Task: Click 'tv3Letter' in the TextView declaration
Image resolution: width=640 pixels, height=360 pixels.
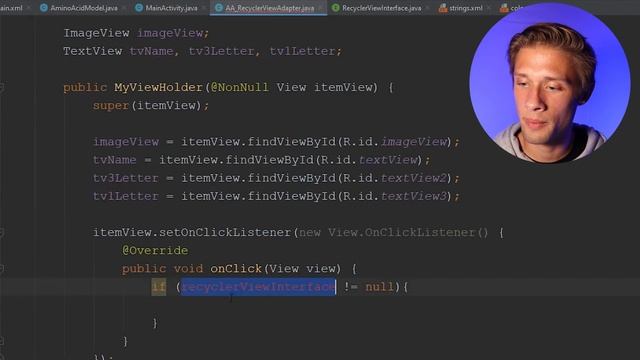Action: coord(221,51)
